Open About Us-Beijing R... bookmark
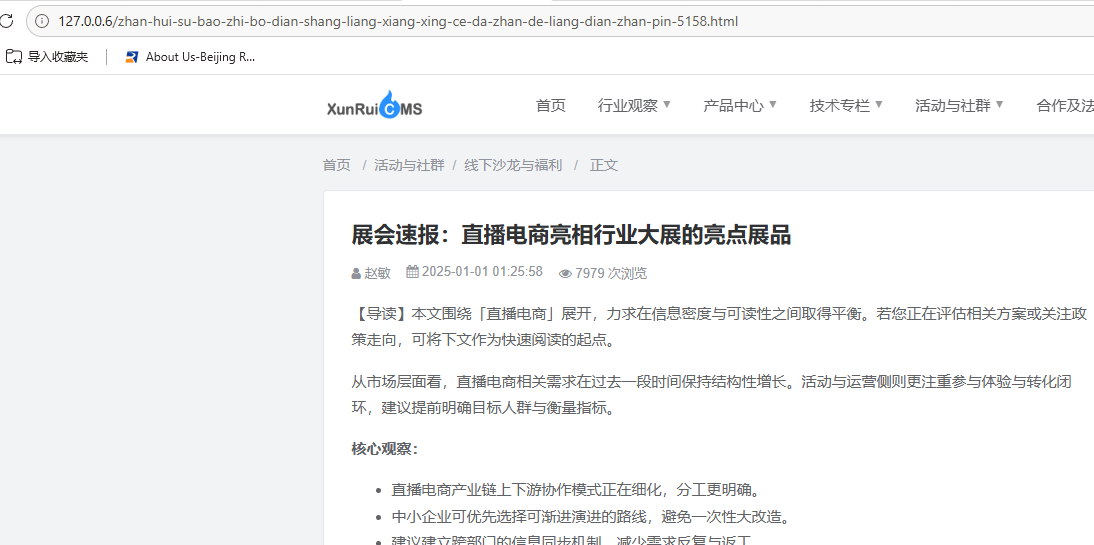 pos(190,57)
